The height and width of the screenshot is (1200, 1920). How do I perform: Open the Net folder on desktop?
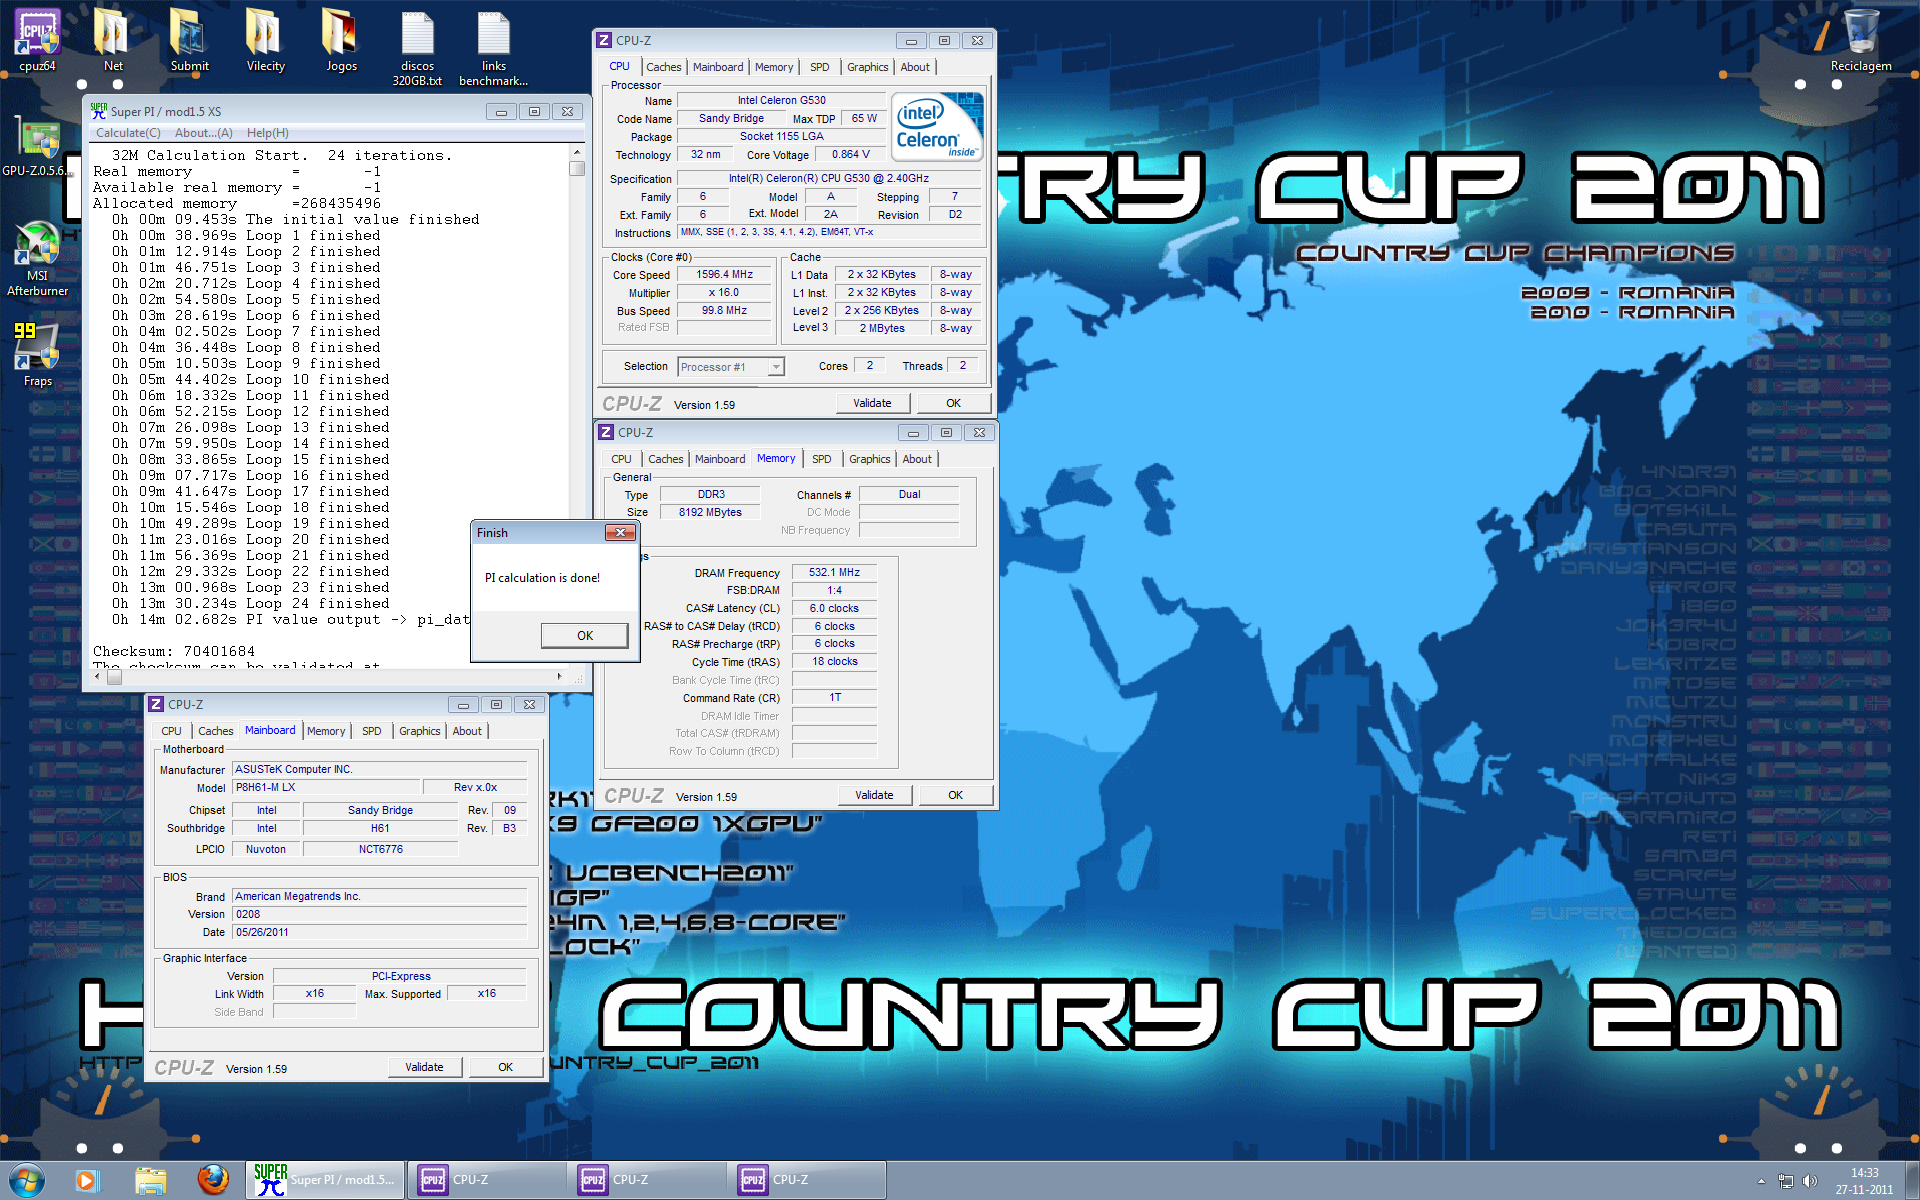pos(113,40)
